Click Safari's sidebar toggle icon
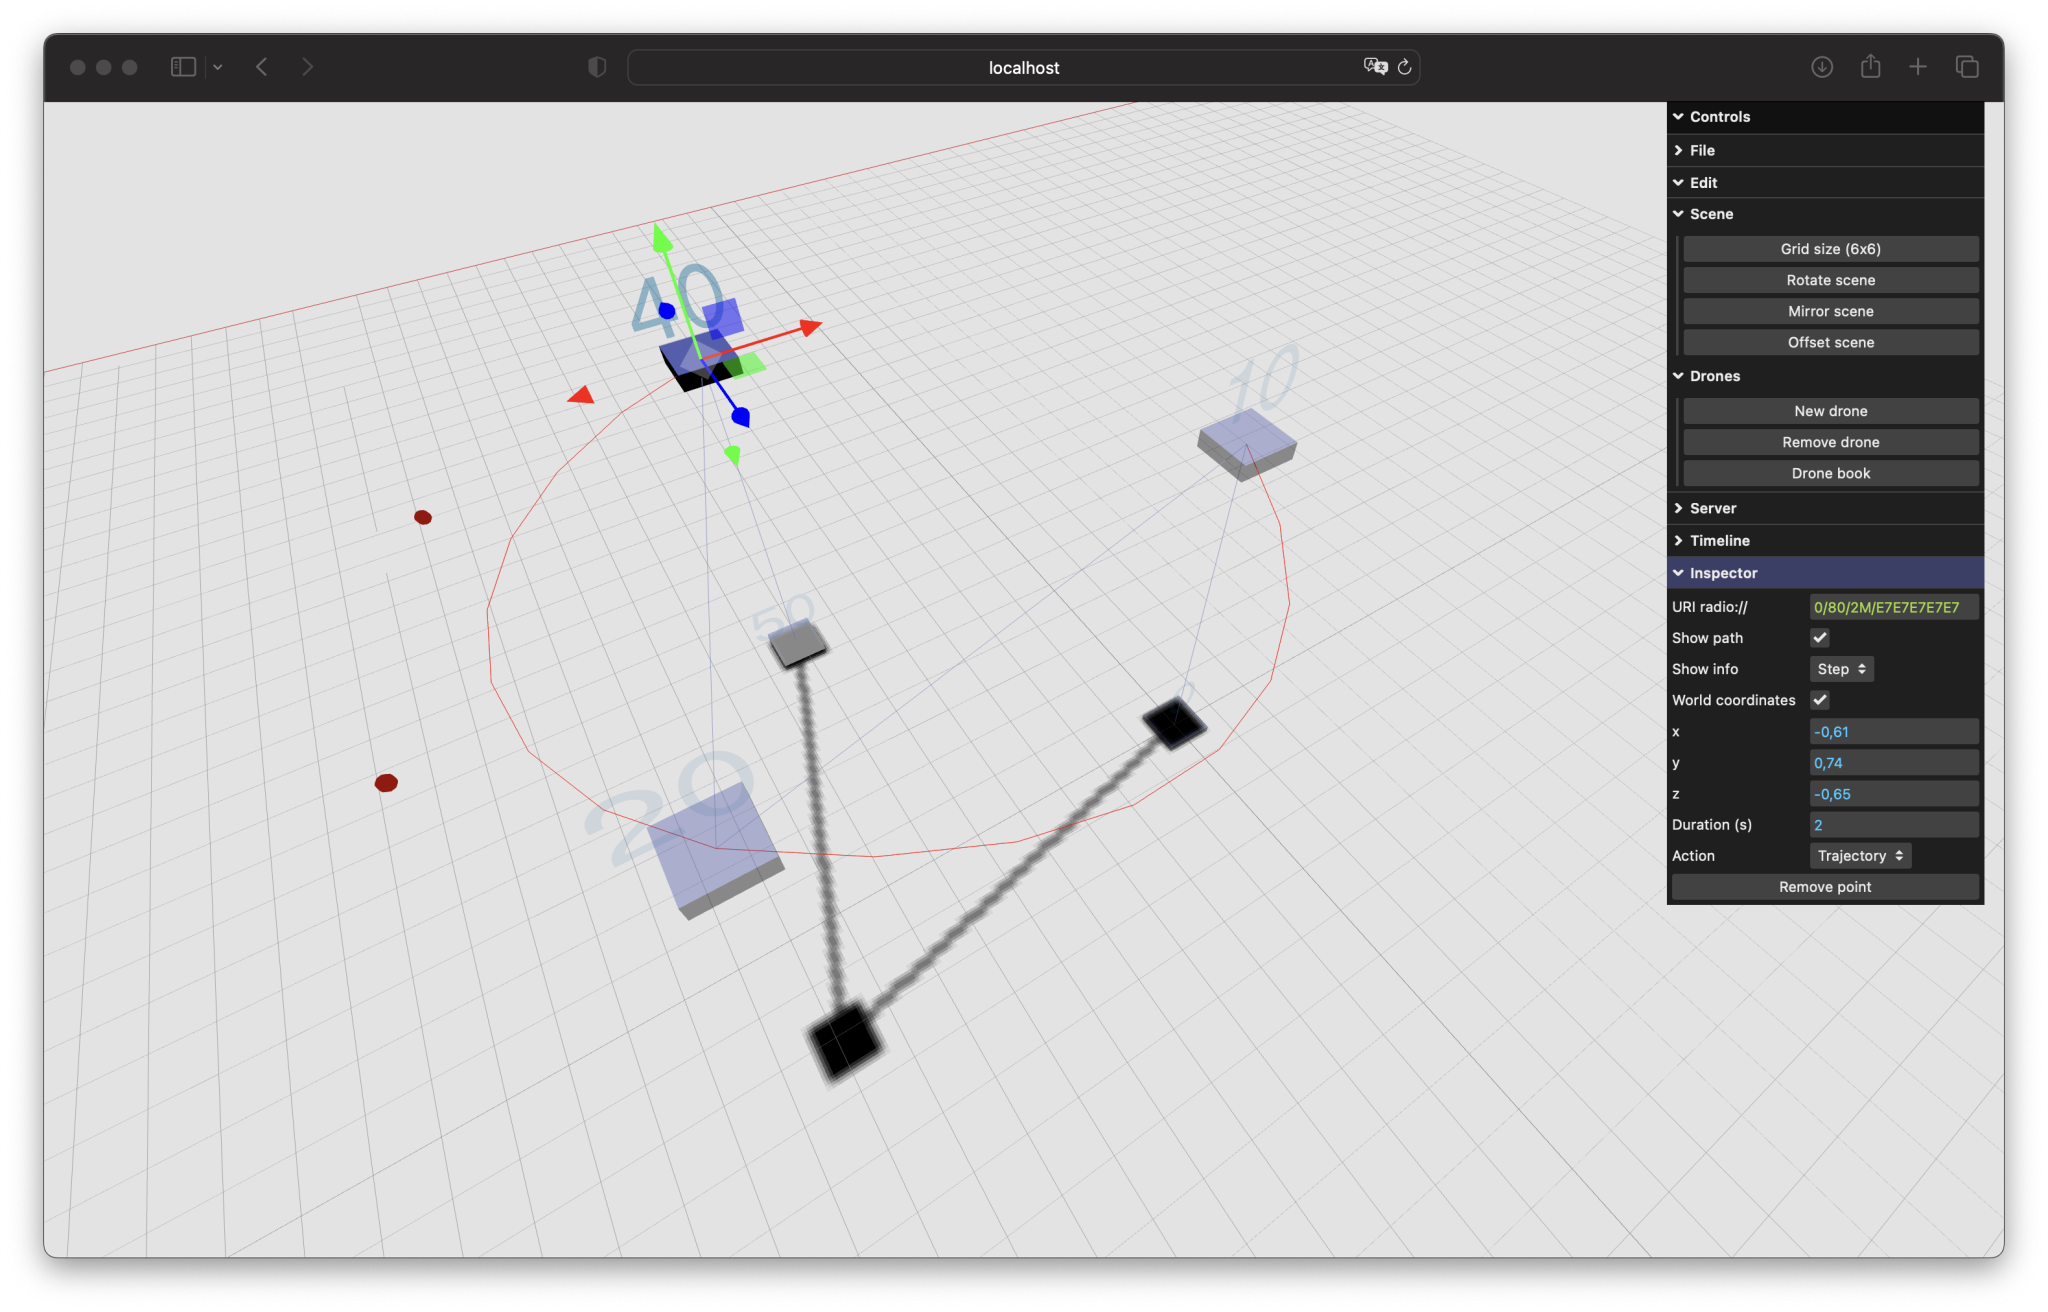Image resolution: width=2048 pixels, height=1312 pixels. coord(183,67)
